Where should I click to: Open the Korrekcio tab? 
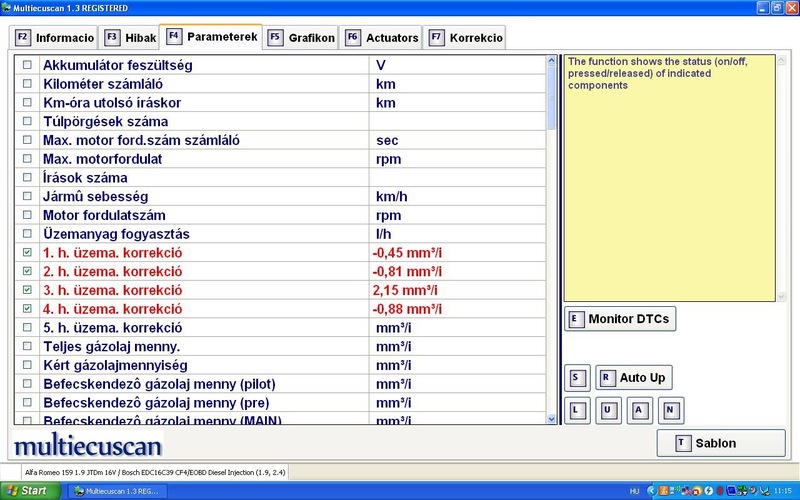(x=464, y=38)
